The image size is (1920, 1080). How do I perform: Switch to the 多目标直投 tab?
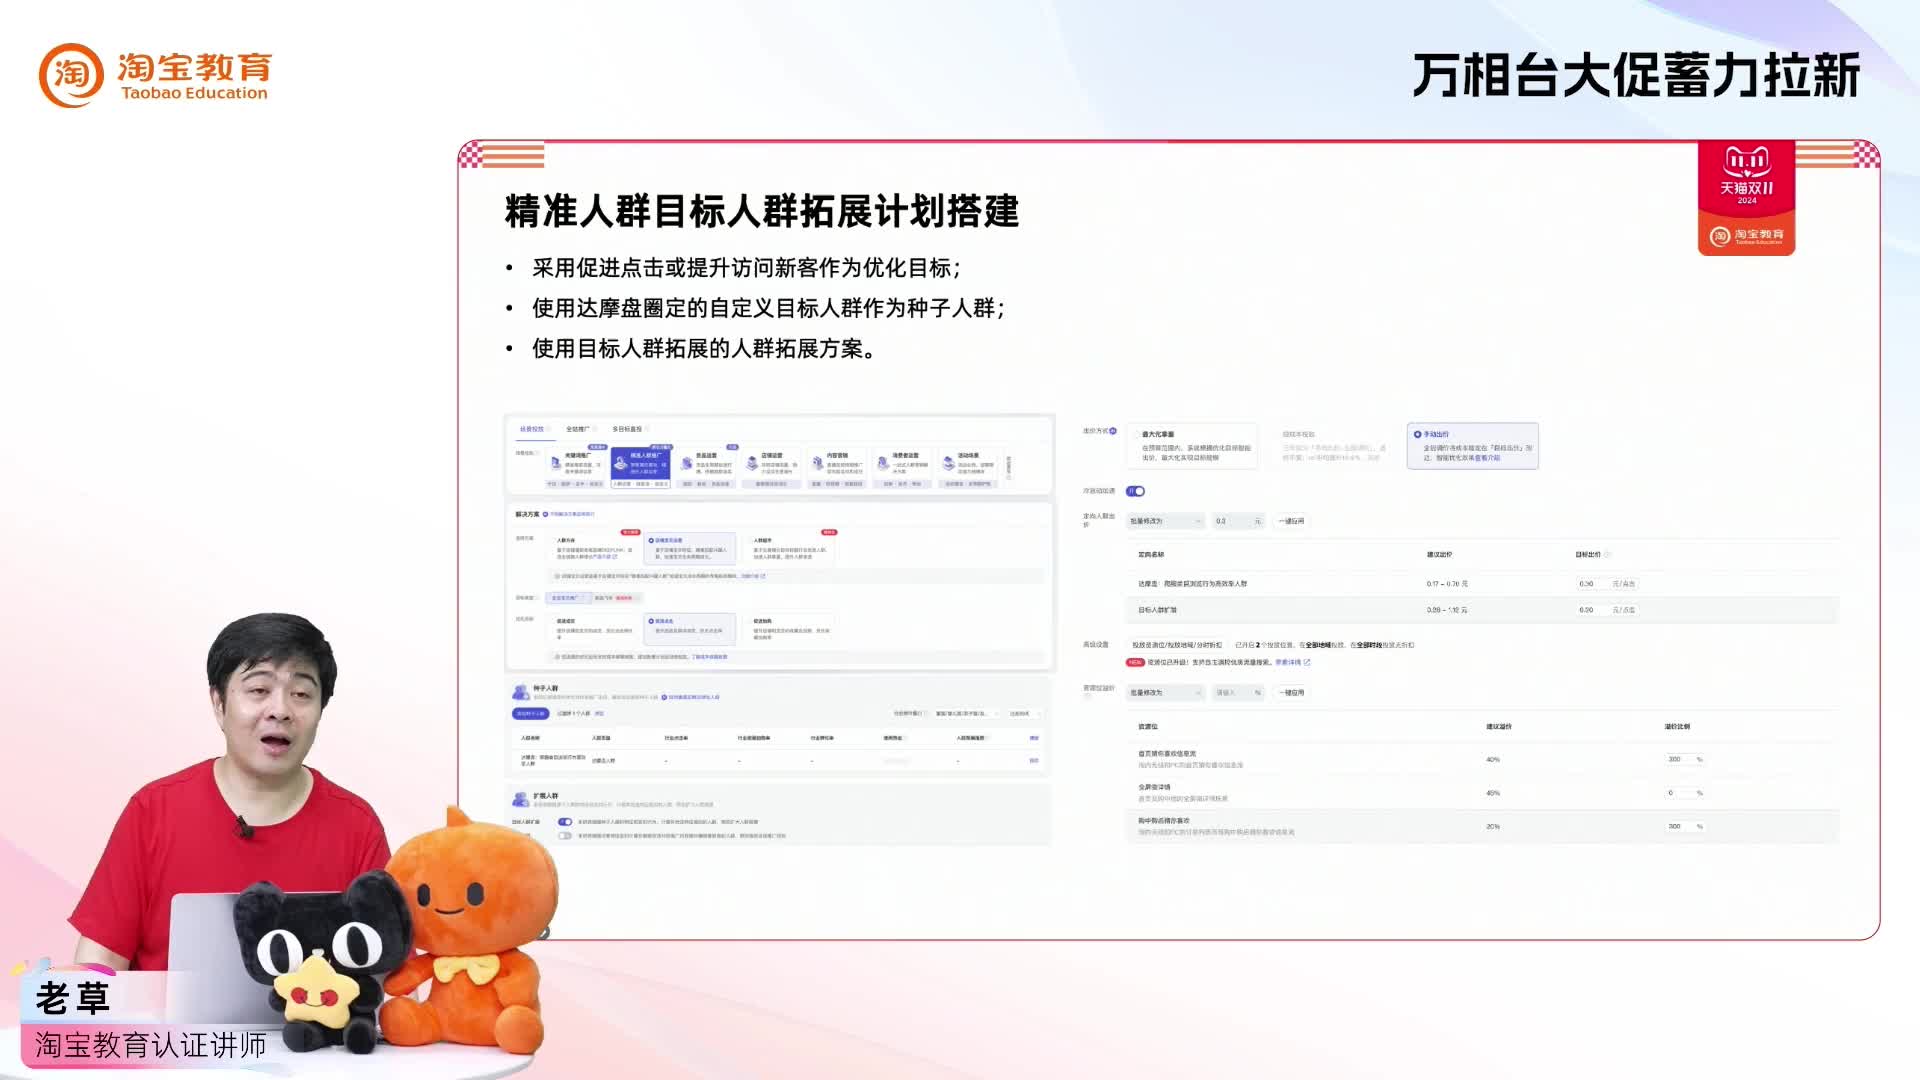pyautogui.click(x=627, y=429)
